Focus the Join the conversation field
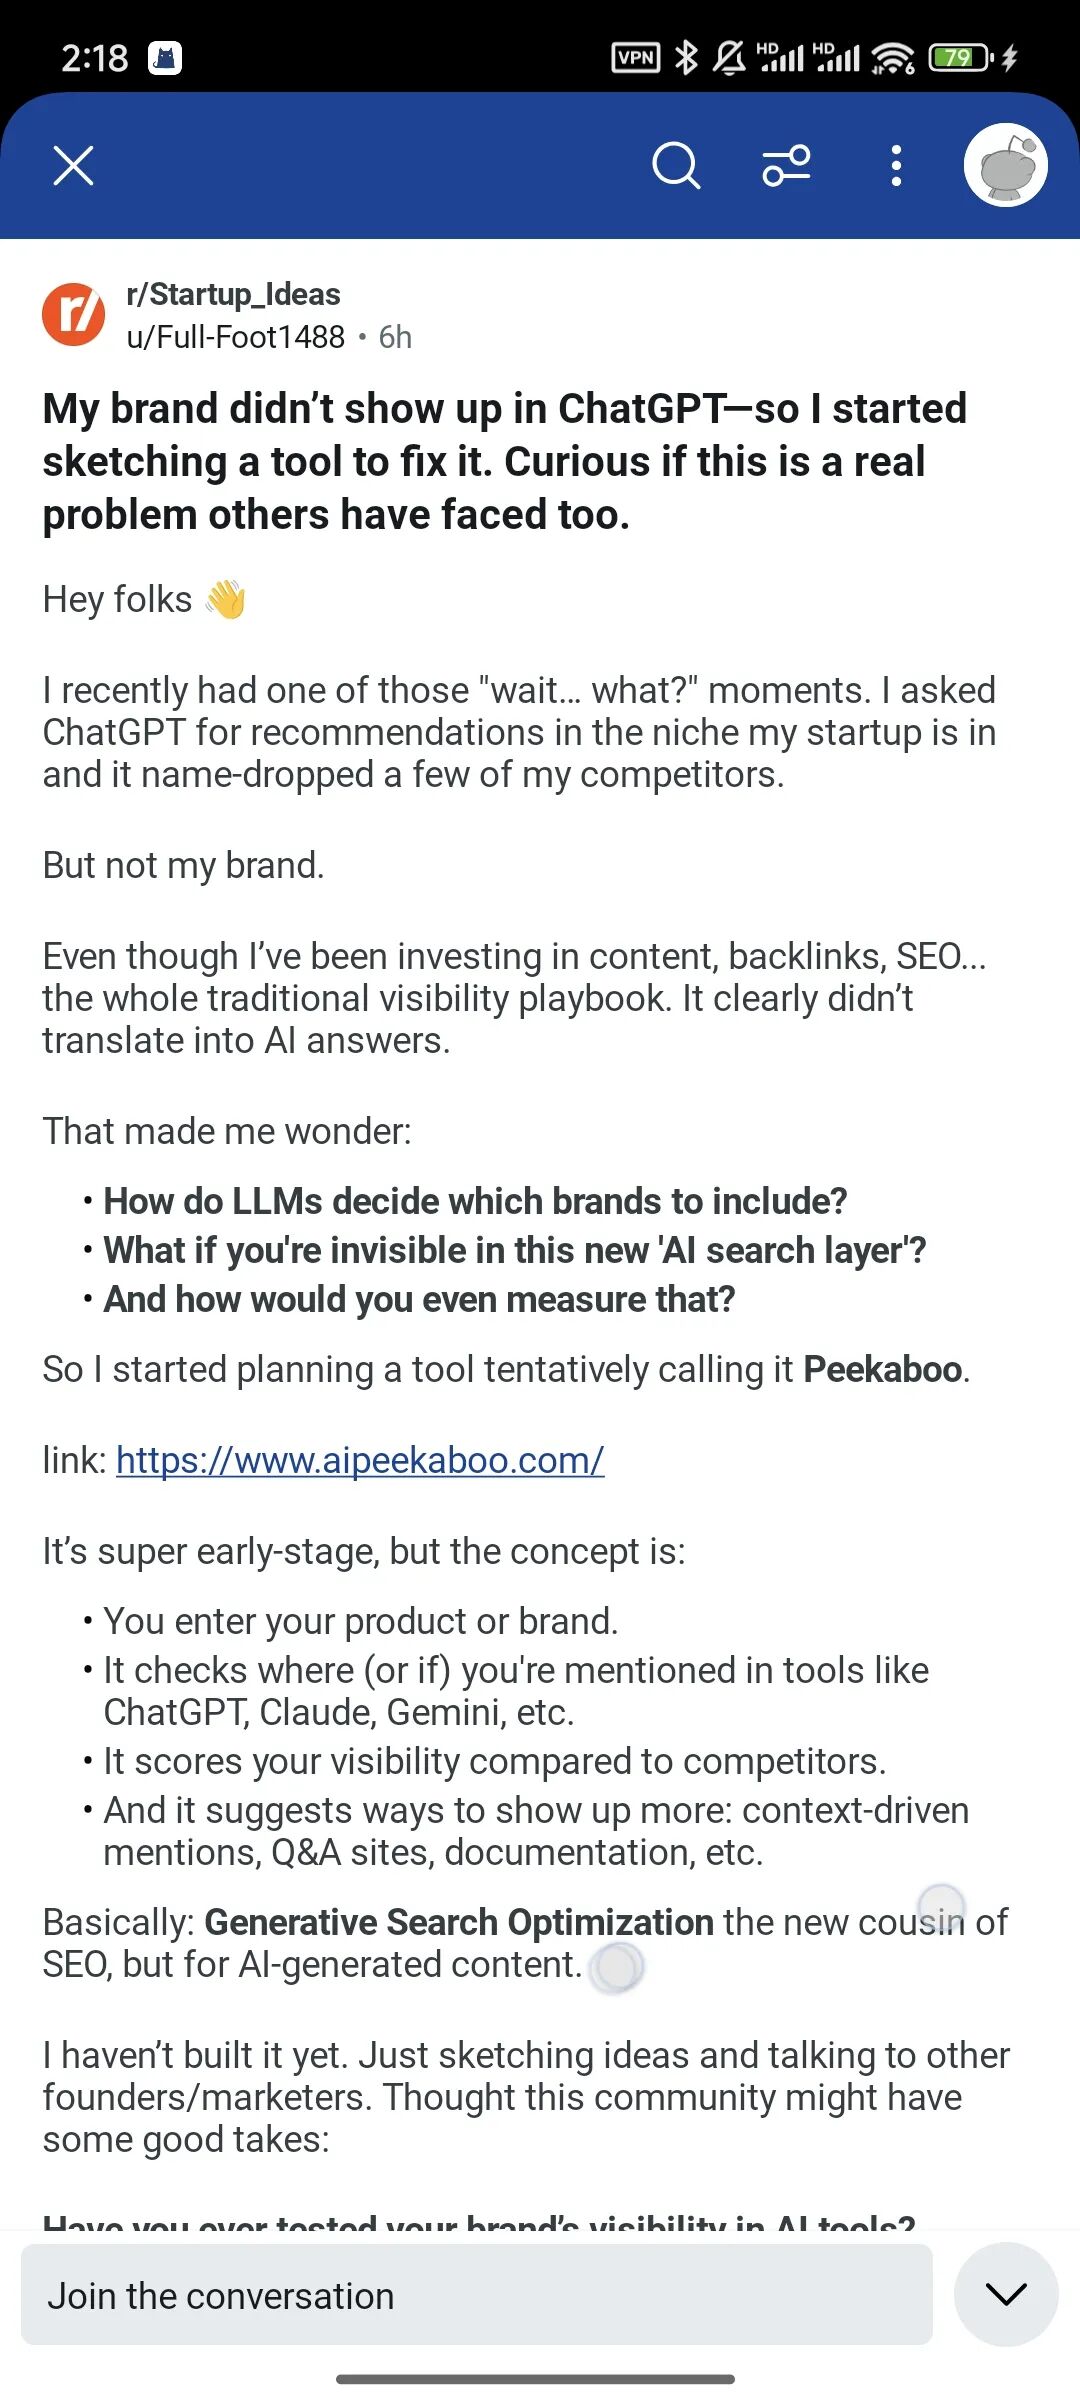1080x2400 pixels. pyautogui.click(x=477, y=2294)
